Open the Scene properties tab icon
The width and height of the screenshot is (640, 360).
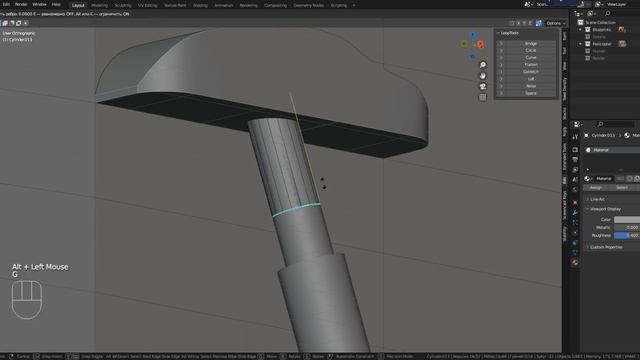click(575, 180)
